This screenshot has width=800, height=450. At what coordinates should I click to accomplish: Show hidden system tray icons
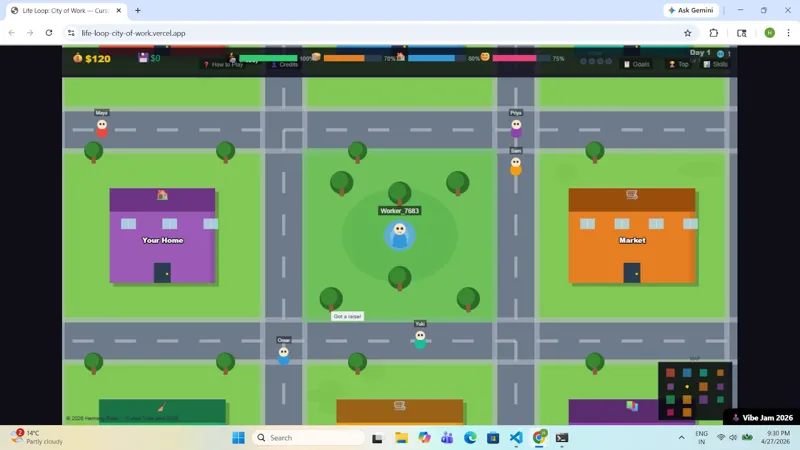coord(682,438)
